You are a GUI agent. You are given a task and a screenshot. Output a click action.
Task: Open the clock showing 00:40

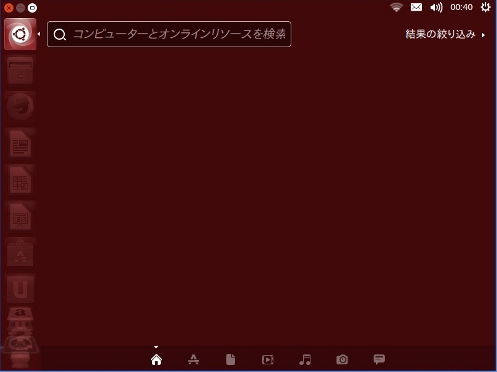point(462,7)
